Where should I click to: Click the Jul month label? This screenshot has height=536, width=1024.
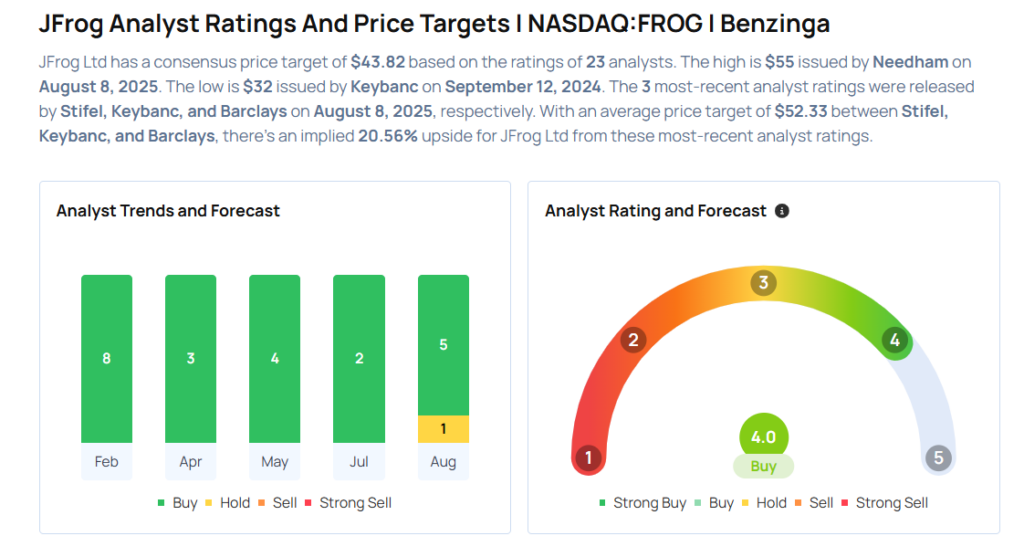coord(359,462)
